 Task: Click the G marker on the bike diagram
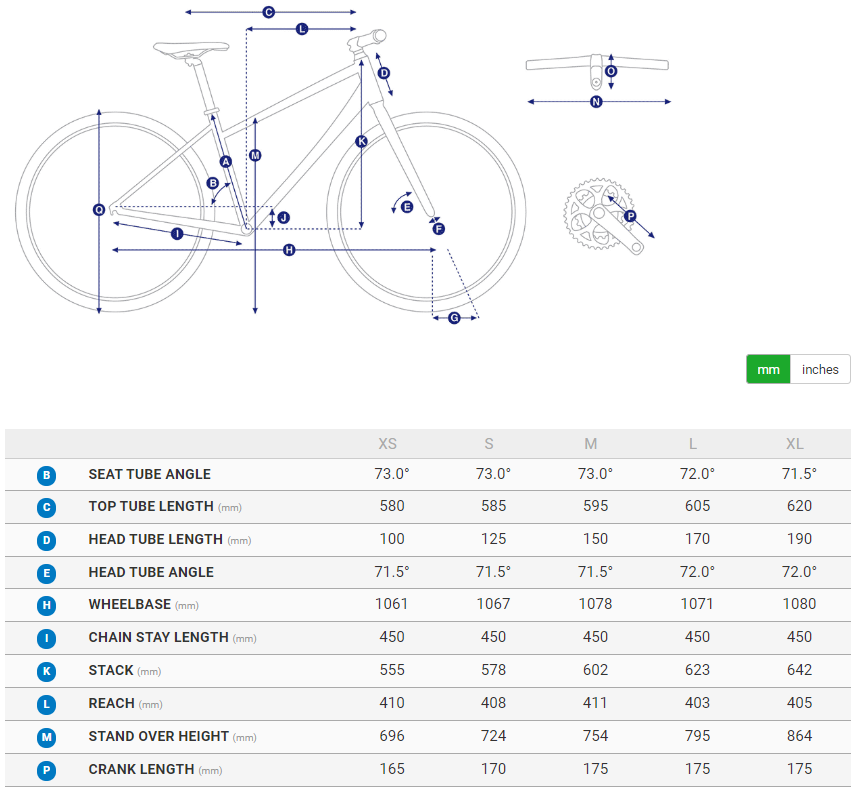454,318
